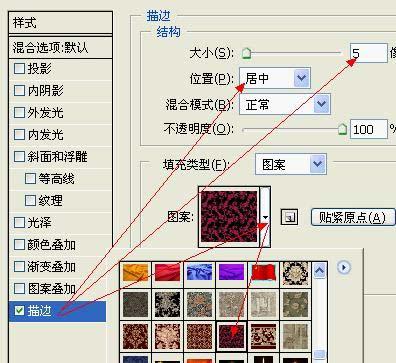Create new preset from current pattern
This screenshot has width=396, height=363.
(289, 217)
